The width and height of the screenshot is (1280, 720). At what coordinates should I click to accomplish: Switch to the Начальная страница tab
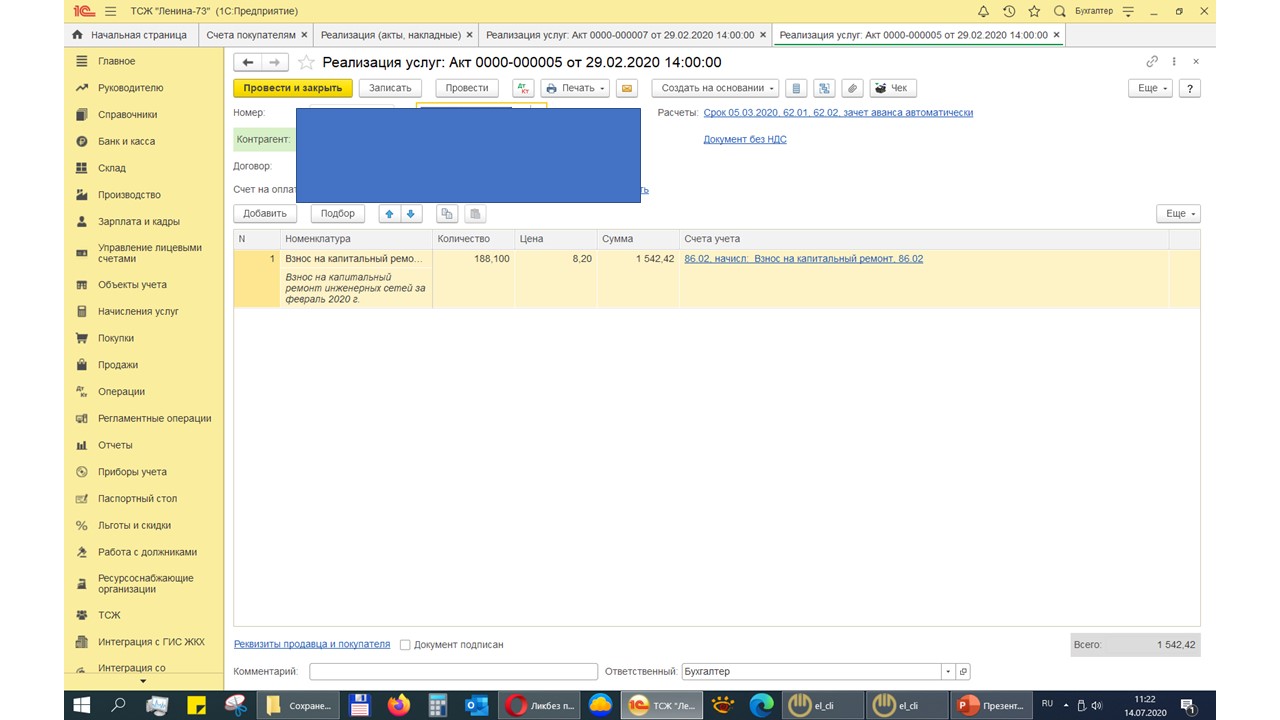tap(129, 35)
